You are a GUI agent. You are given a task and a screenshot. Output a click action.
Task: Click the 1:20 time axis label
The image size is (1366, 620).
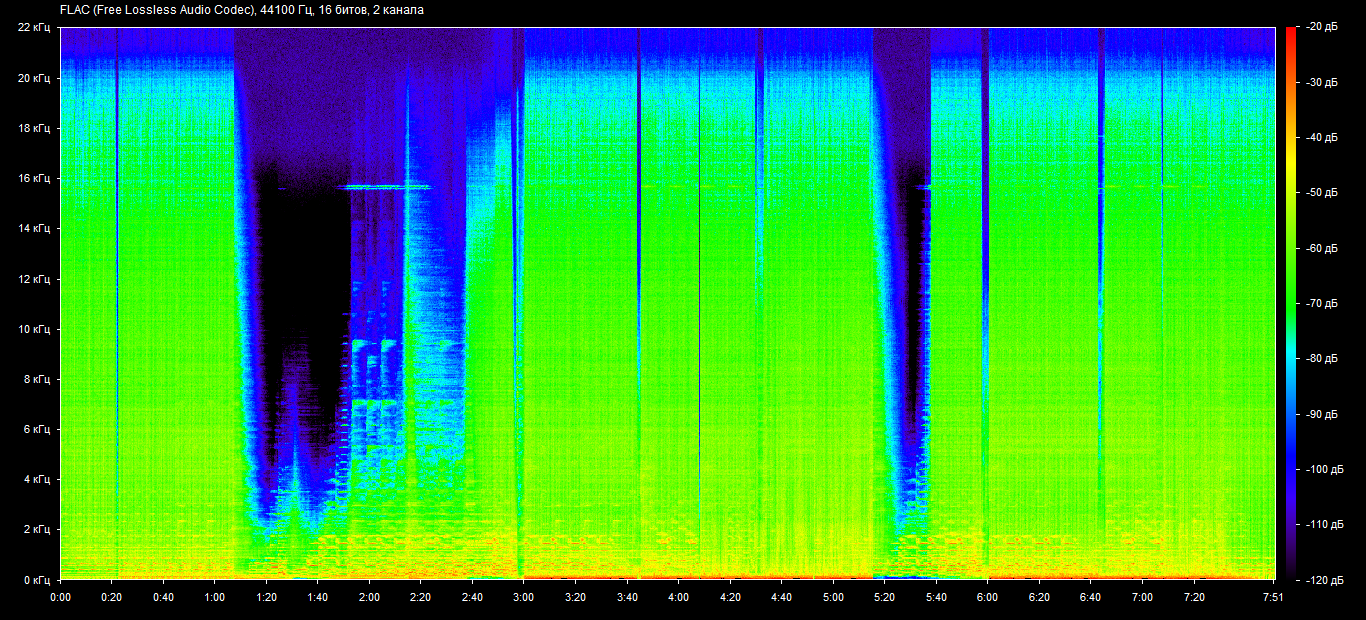266,597
